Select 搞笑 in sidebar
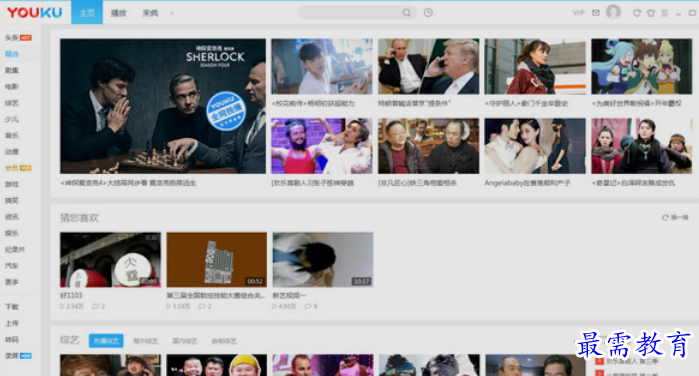 [x=12, y=200]
